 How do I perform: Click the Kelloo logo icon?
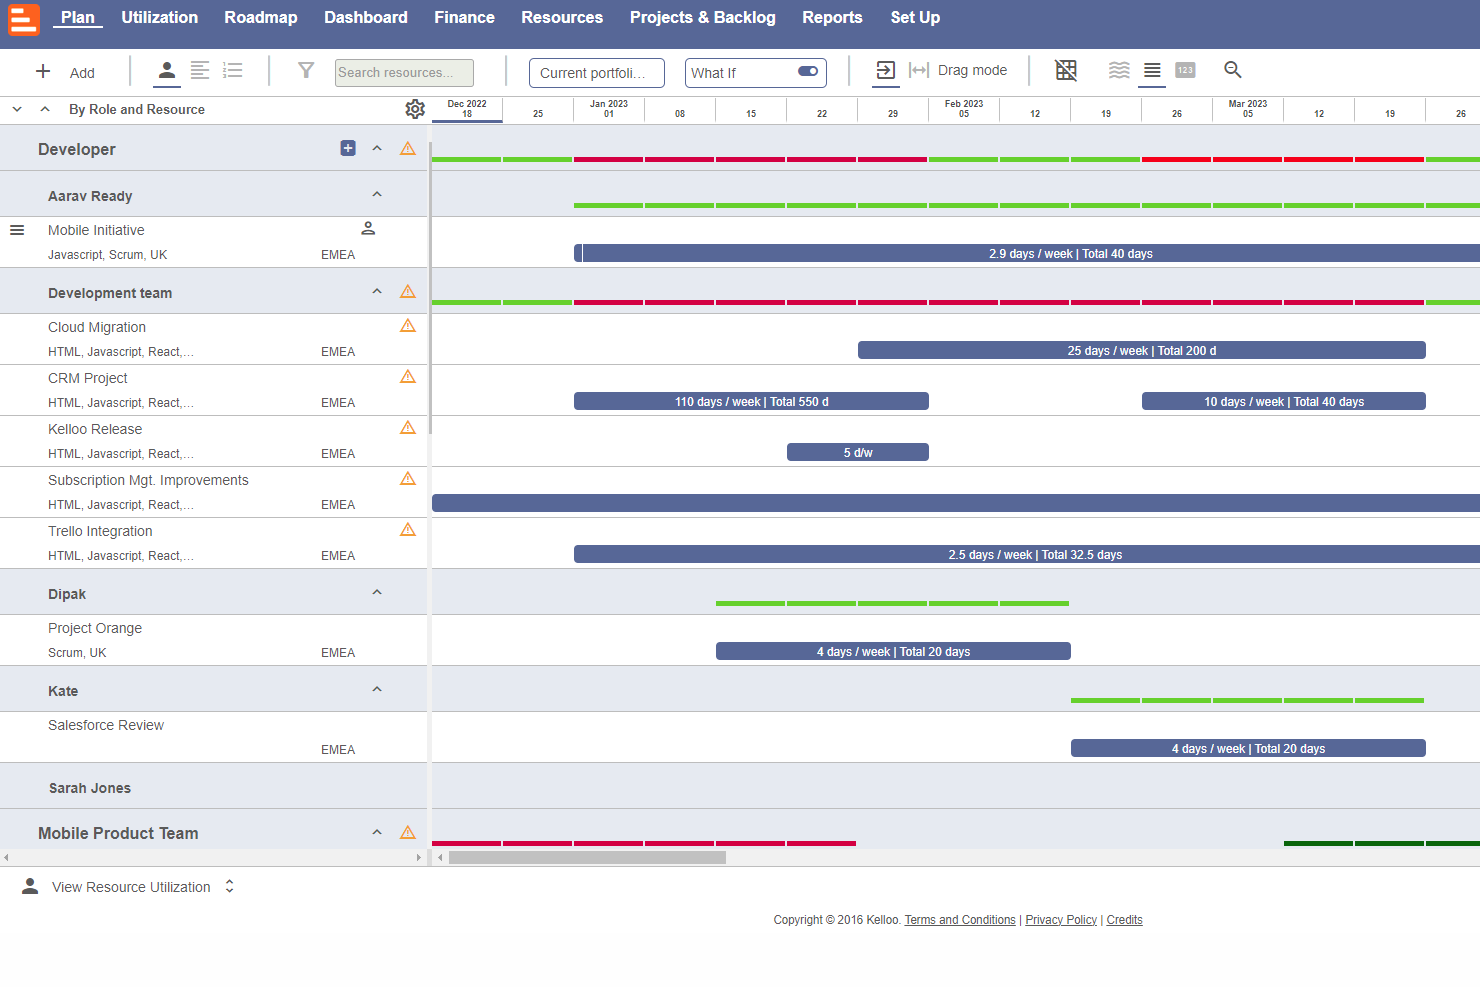[24, 19]
